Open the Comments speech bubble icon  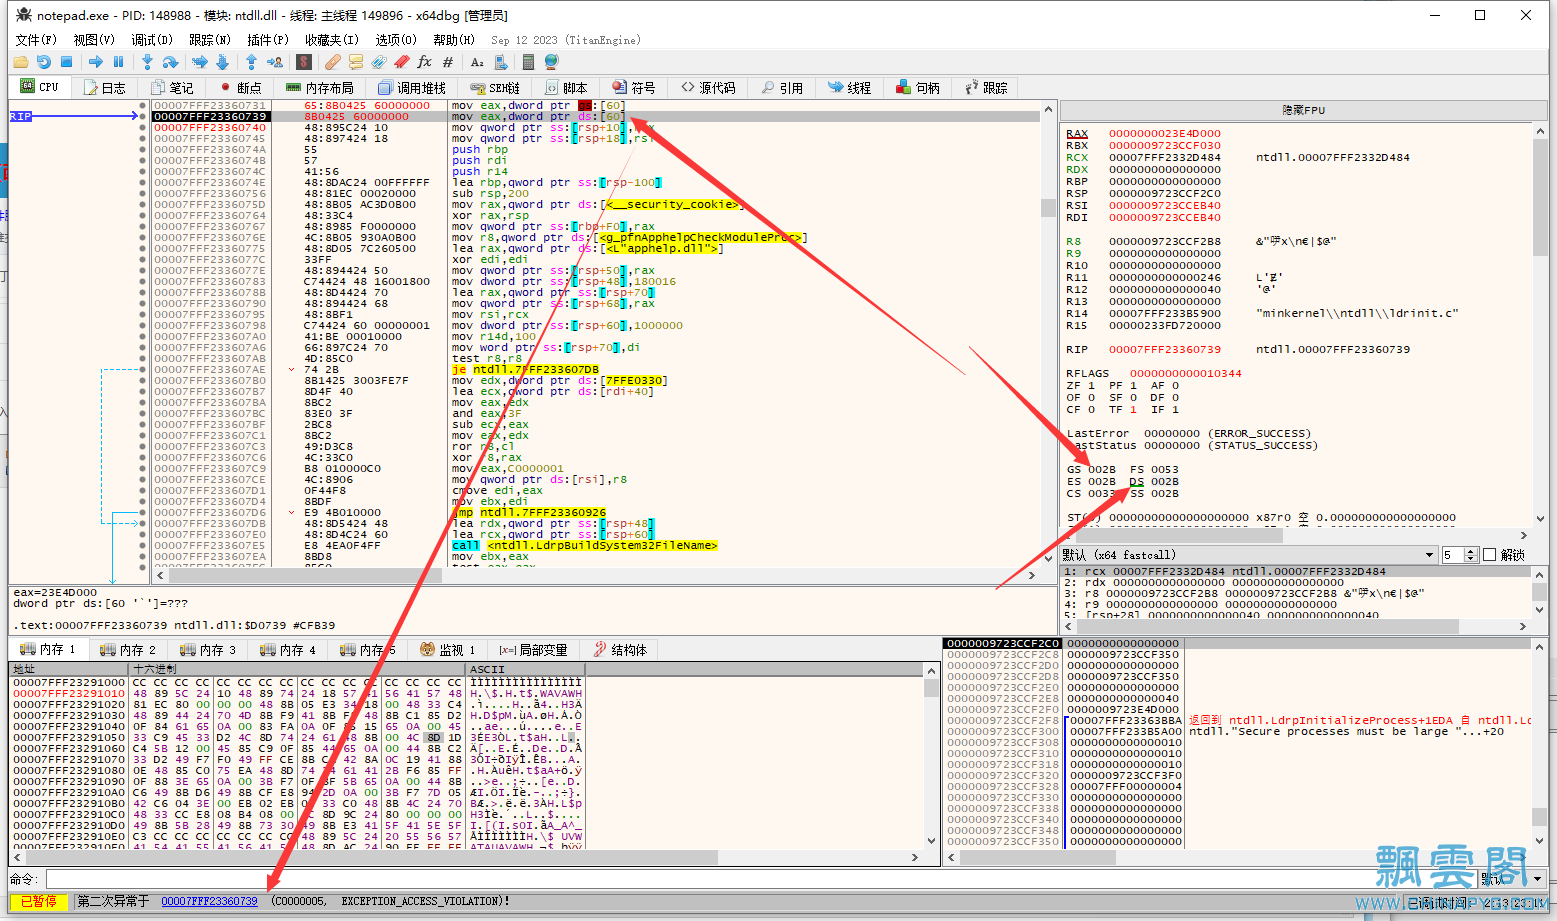pyautogui.click(x=356, y=62)
